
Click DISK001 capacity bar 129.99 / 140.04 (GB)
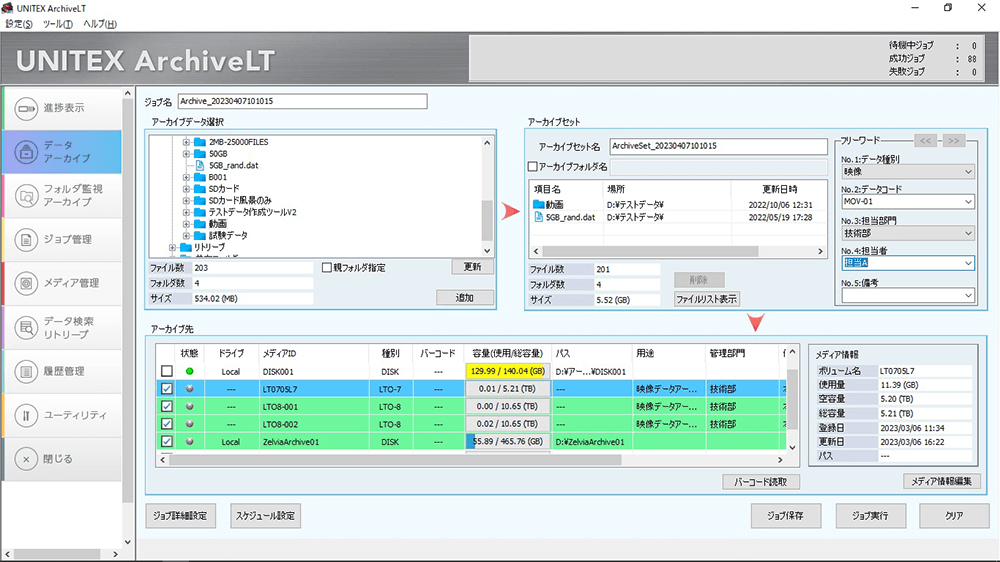(x=508, y=371)
